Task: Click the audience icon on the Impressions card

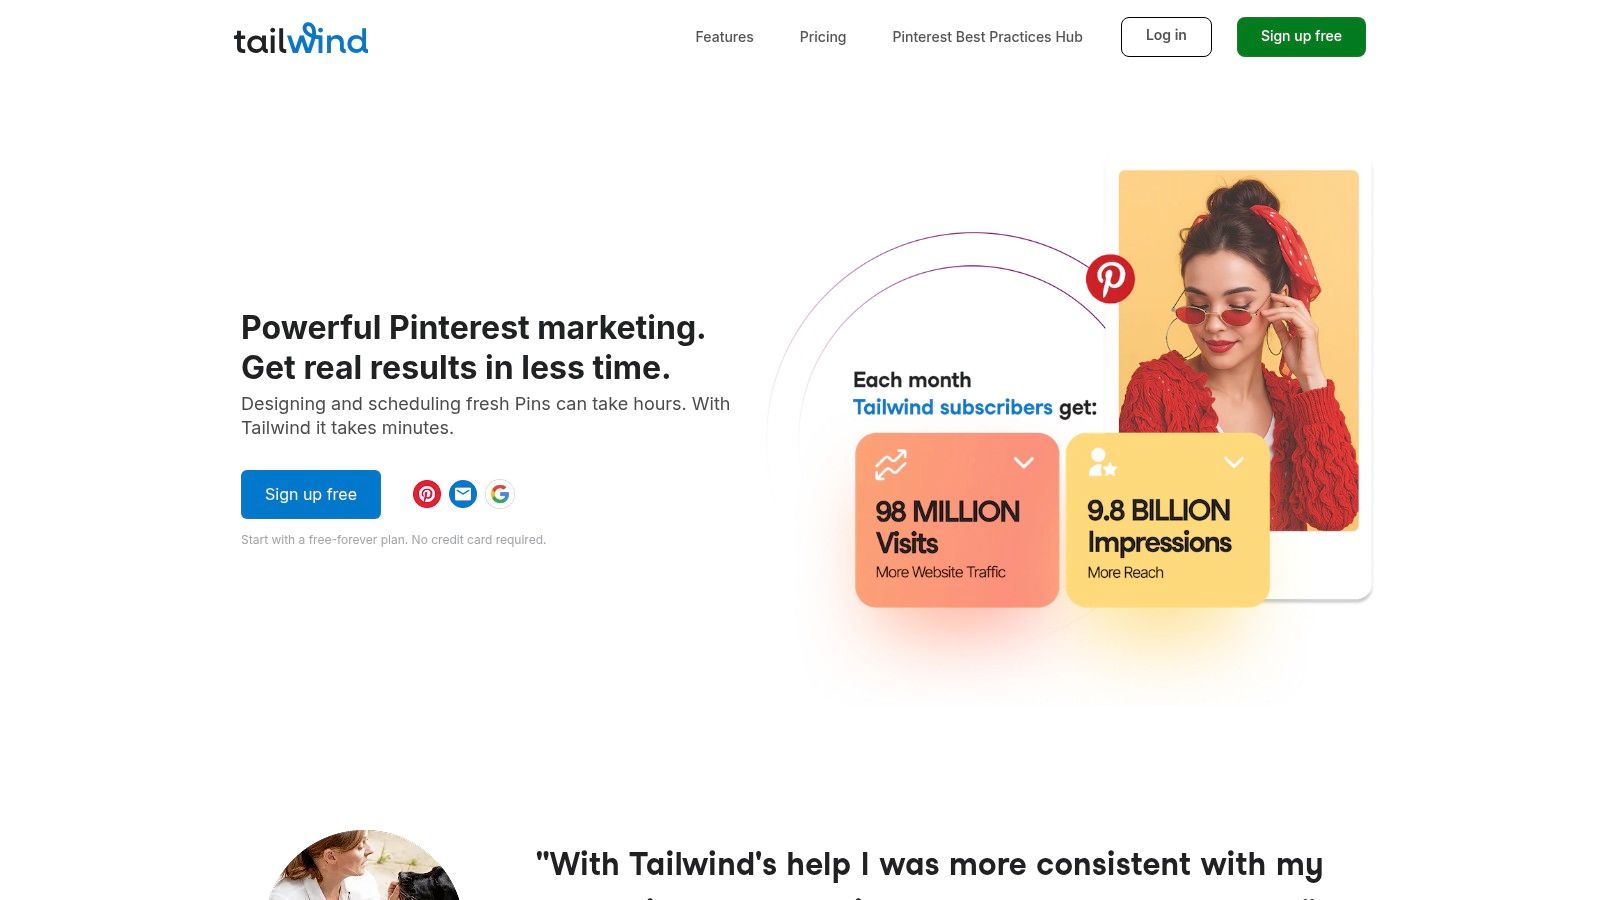Action: click(x=1102, y=463)
